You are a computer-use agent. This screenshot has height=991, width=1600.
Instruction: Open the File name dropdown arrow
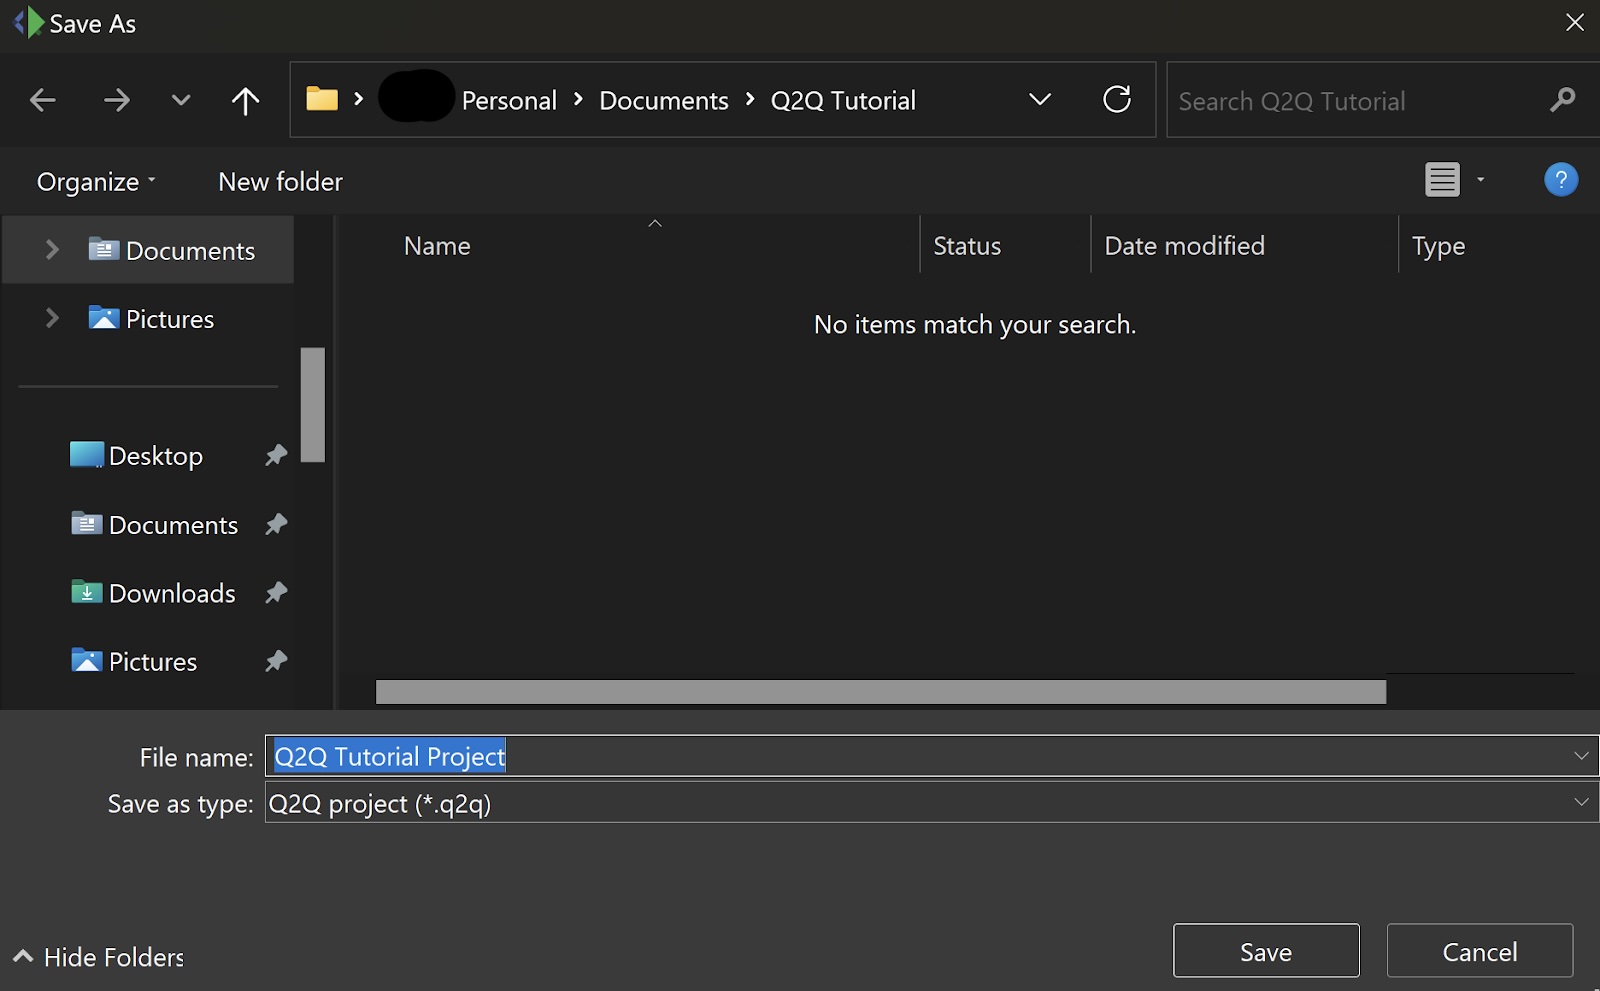pyautogui.click(x=1581, y=756)
